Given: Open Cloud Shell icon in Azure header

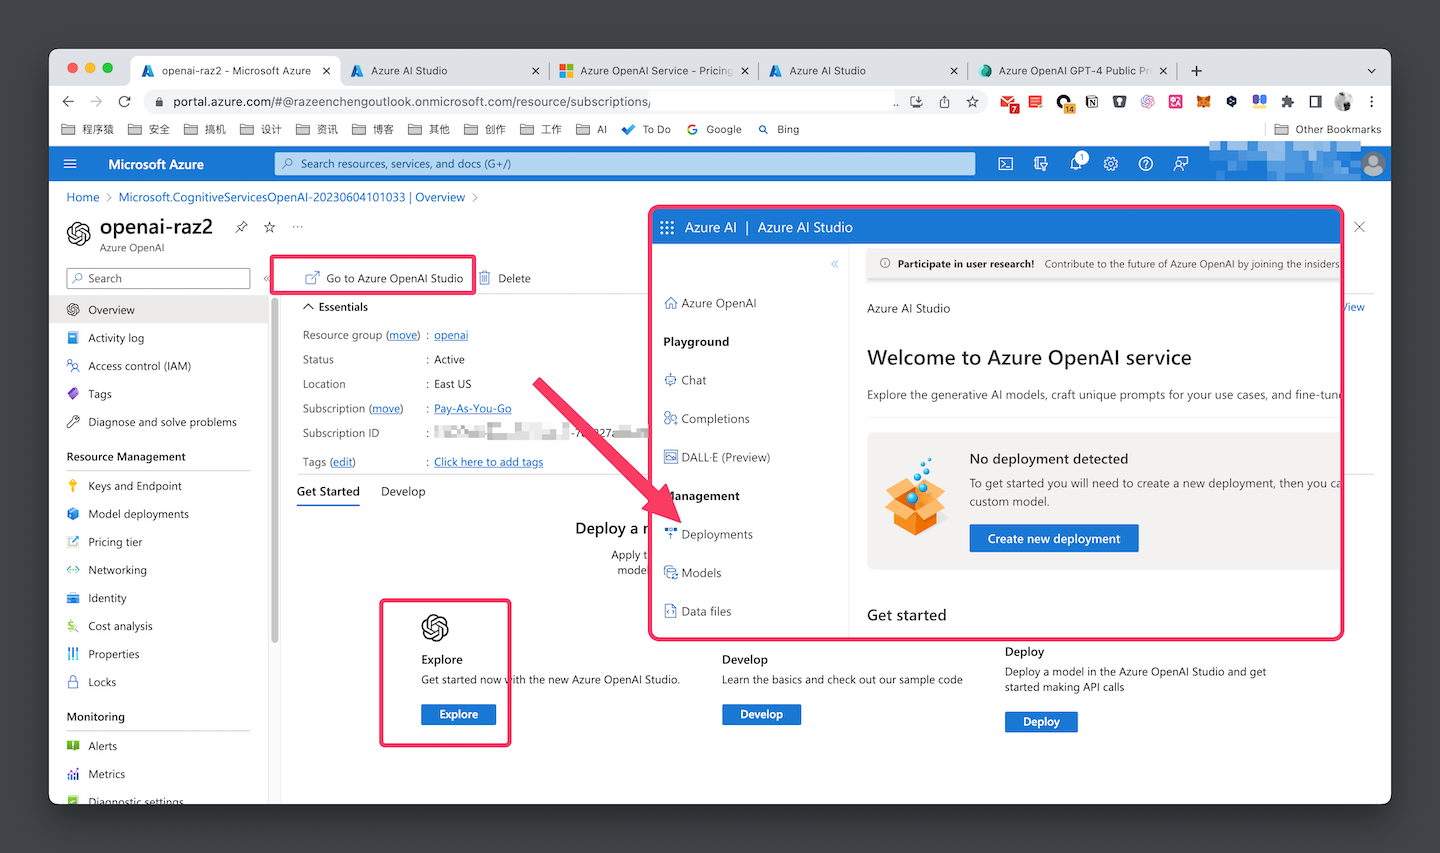Looking at the screenshot, I should pos(1006,164).
